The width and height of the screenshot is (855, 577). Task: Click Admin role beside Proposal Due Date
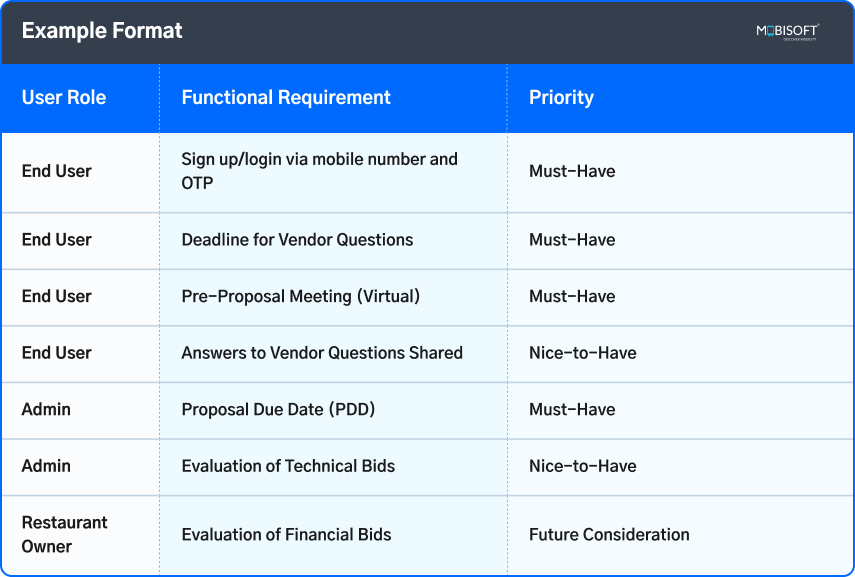pyautogui.click(x=46, y=410)
